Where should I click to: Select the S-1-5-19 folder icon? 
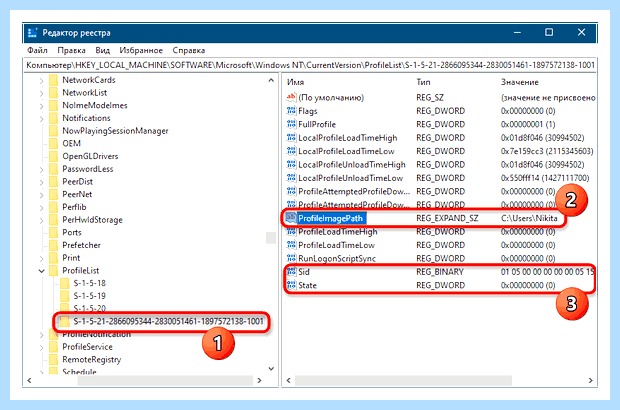click(65, 296)
